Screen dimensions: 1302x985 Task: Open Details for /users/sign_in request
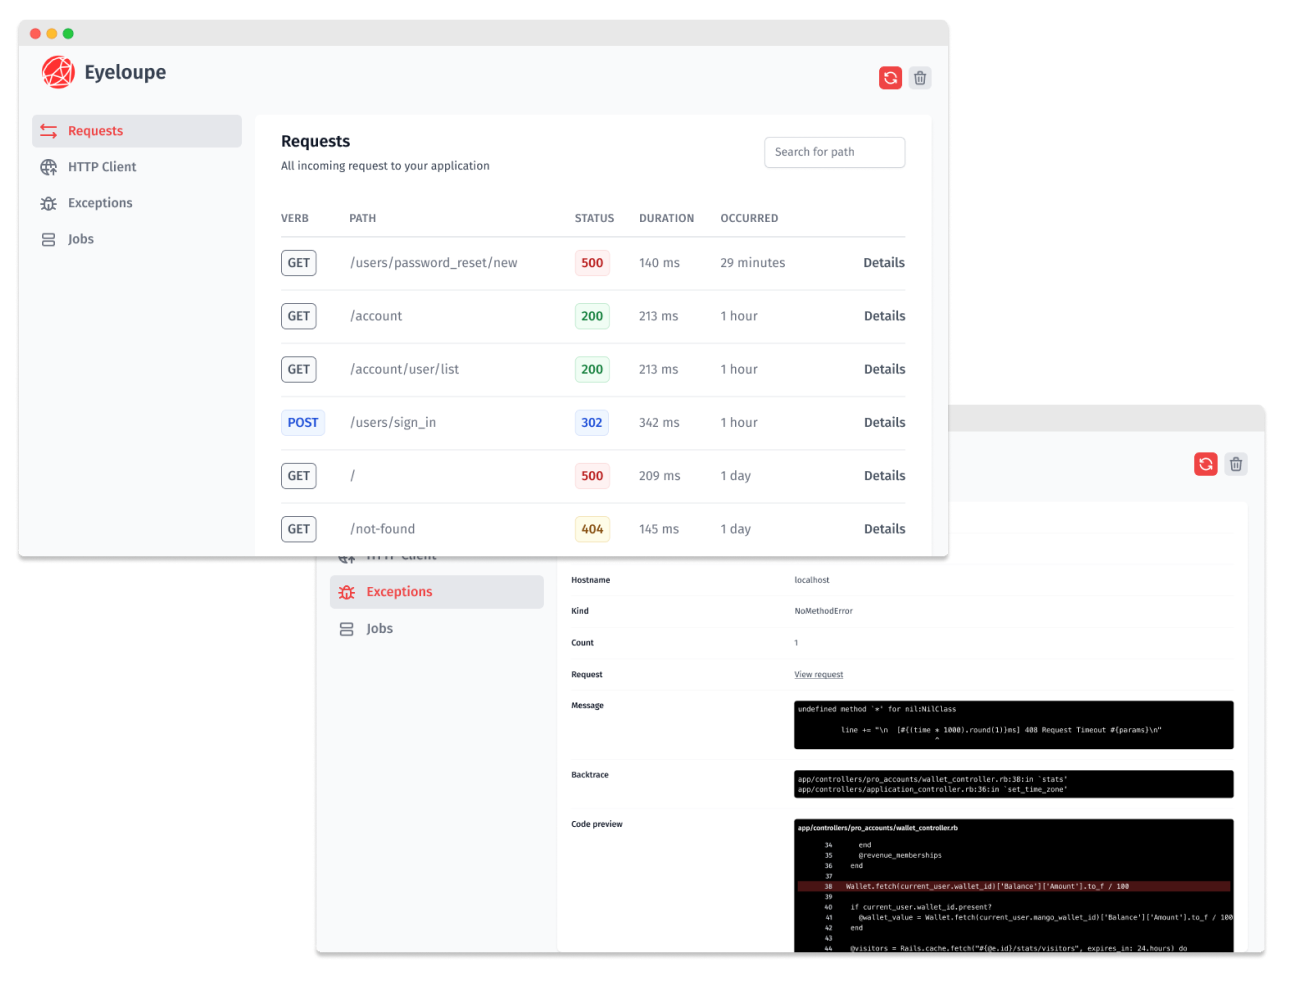coord(884,423)
